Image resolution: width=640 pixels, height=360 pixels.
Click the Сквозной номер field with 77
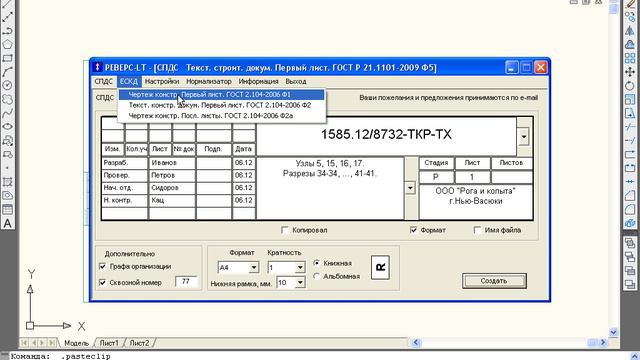(x=186, y=282)
